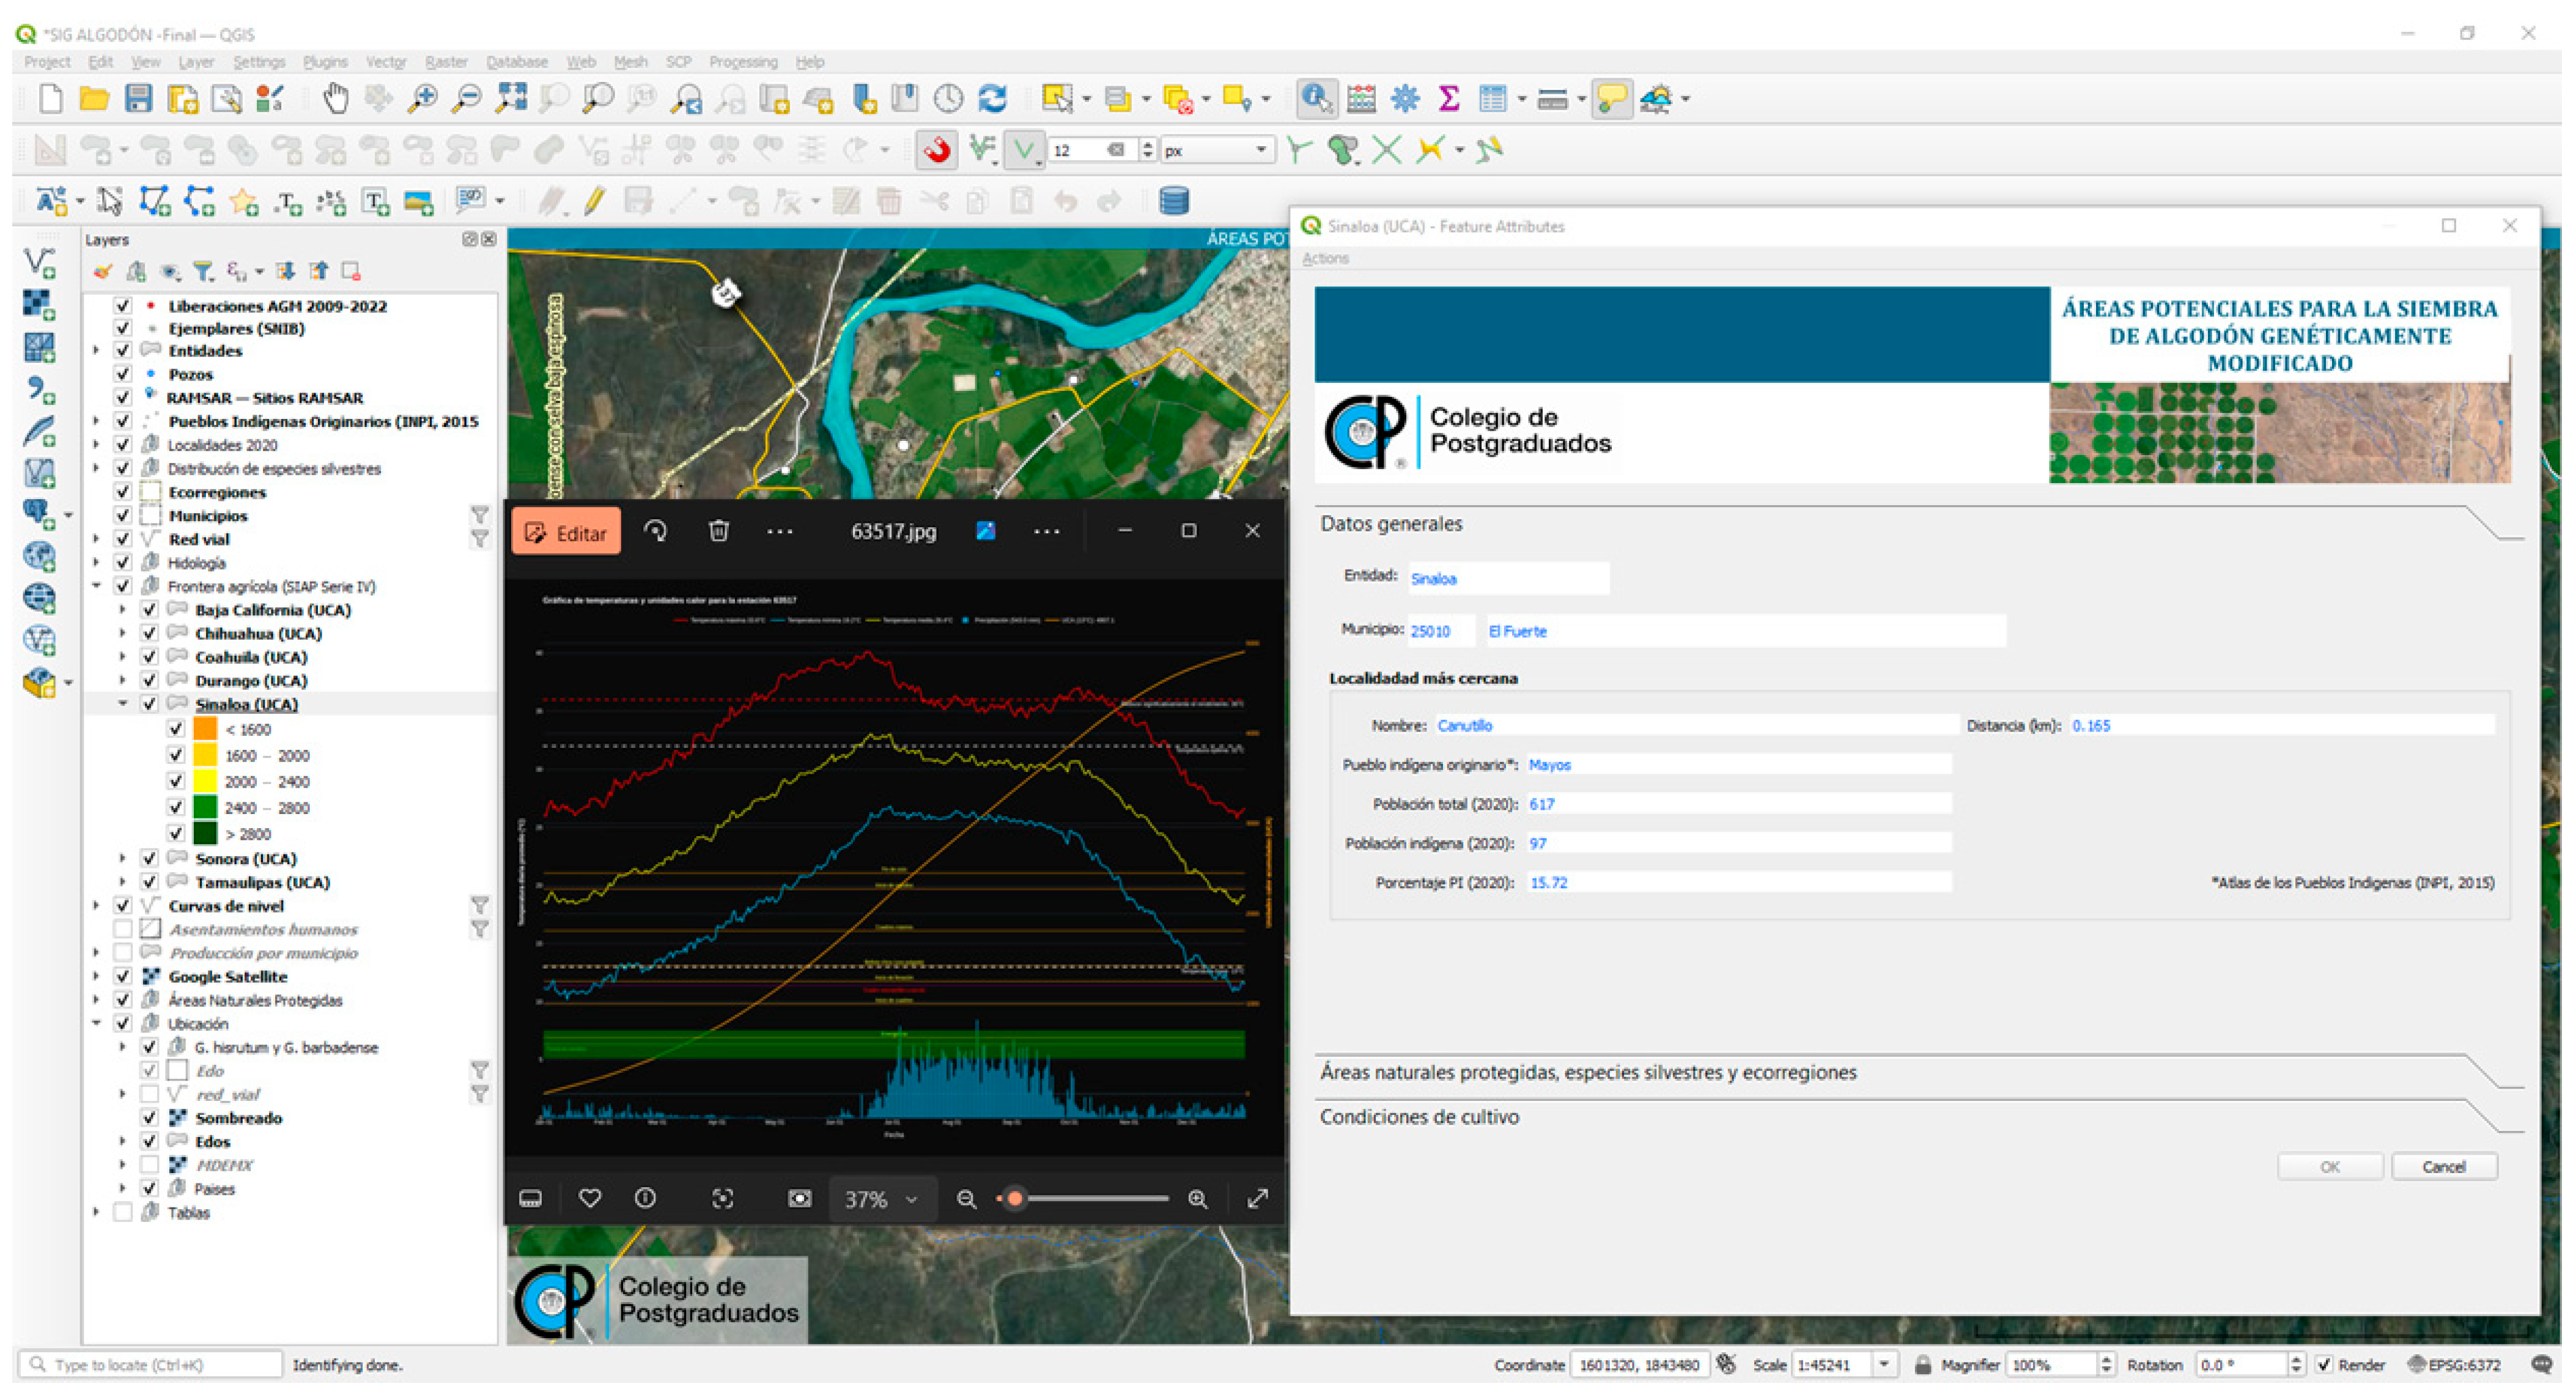Click the favorite heart icon in photo viewer
The height and width of the screenshot is (1400, 2576).
click(590, 1198)
